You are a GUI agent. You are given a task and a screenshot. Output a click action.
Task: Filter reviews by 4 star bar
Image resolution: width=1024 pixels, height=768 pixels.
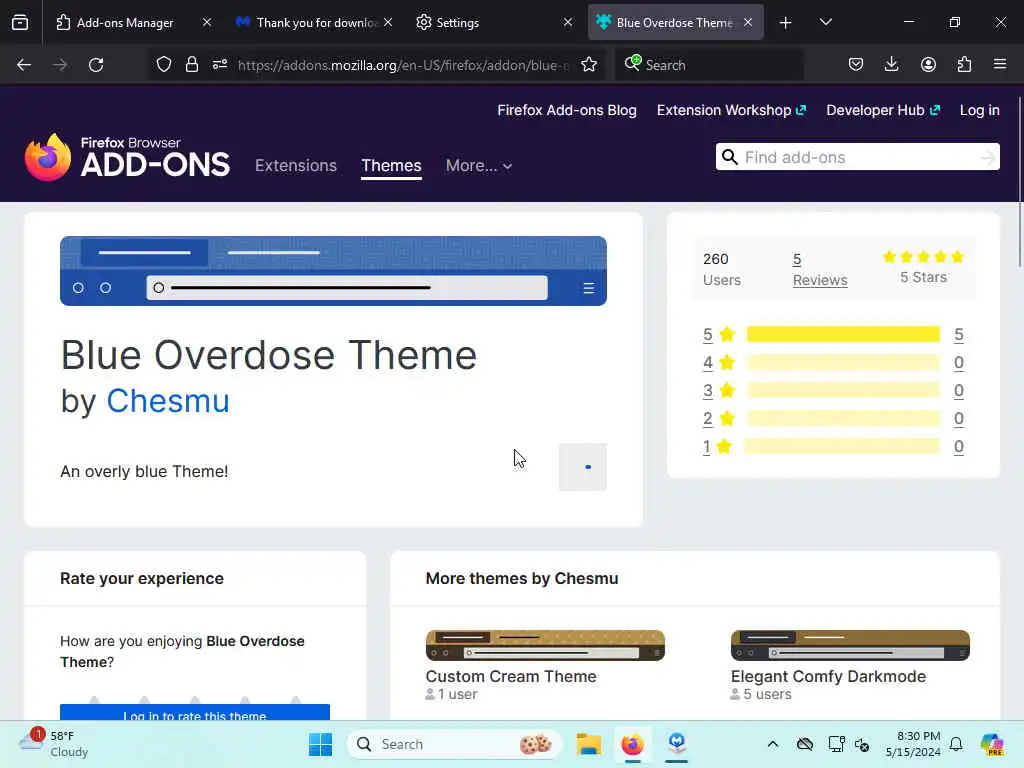[x=843, y=362]
